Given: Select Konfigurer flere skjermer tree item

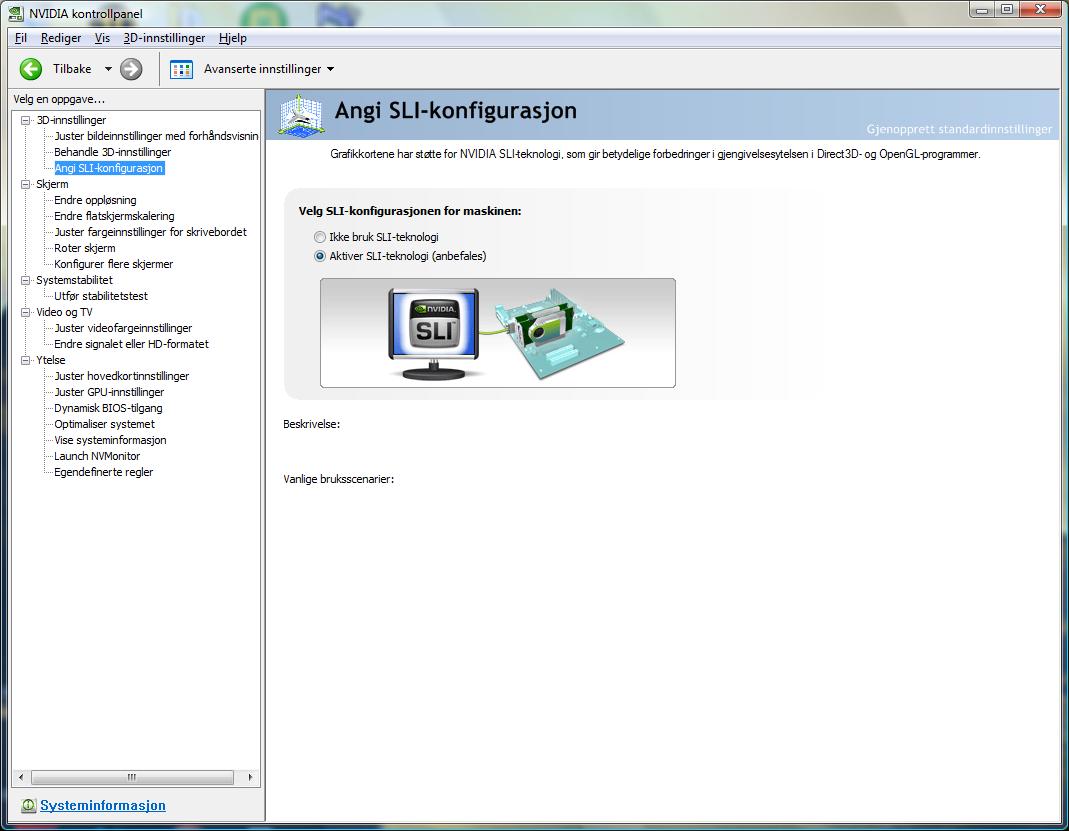Looking at the screenshot, I should pos(114,264).
